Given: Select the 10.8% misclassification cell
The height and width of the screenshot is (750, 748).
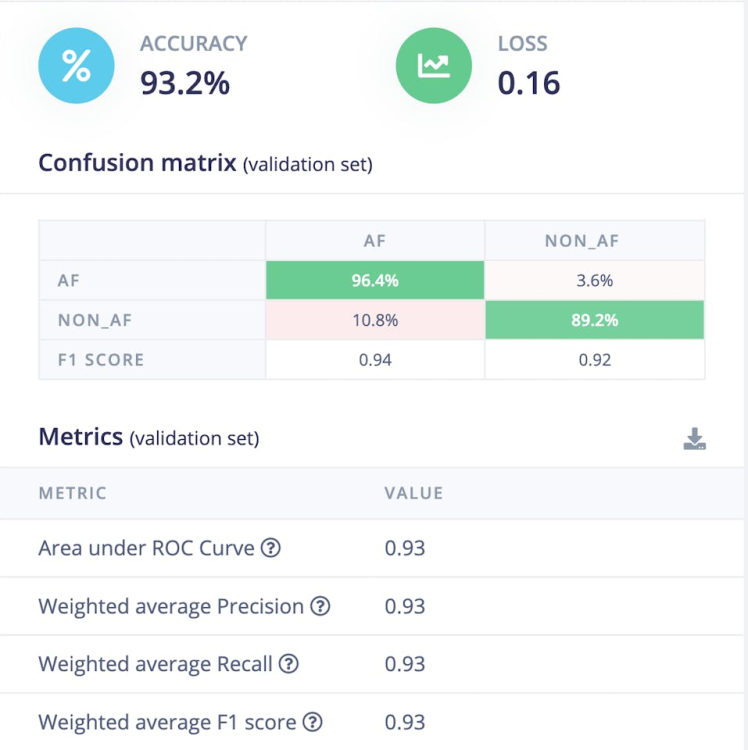Looking at the screenshot, I should click(375, 320).
